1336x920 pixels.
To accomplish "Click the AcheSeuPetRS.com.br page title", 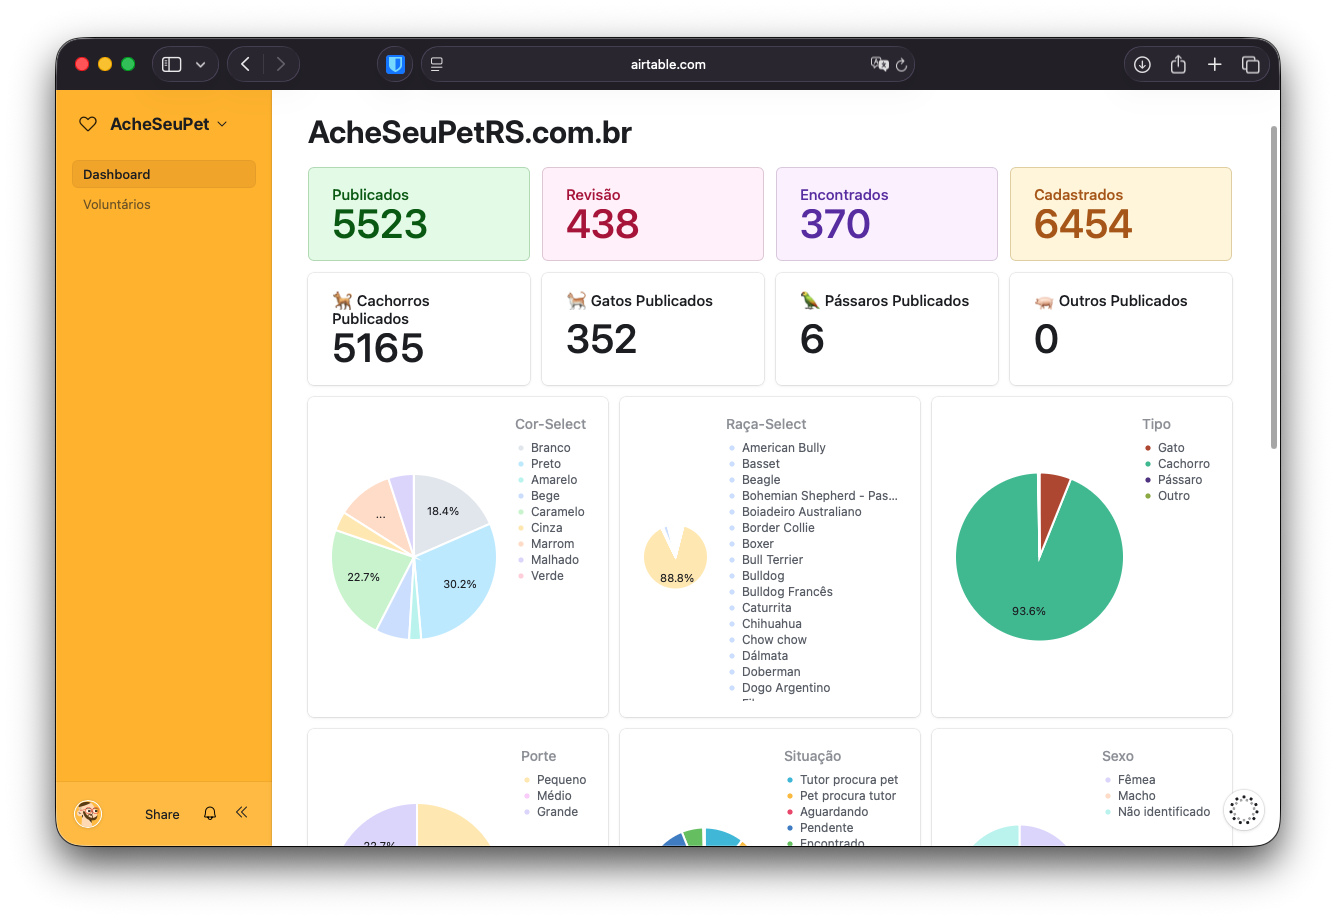I will pyautogui.click(x=470, y=133).
